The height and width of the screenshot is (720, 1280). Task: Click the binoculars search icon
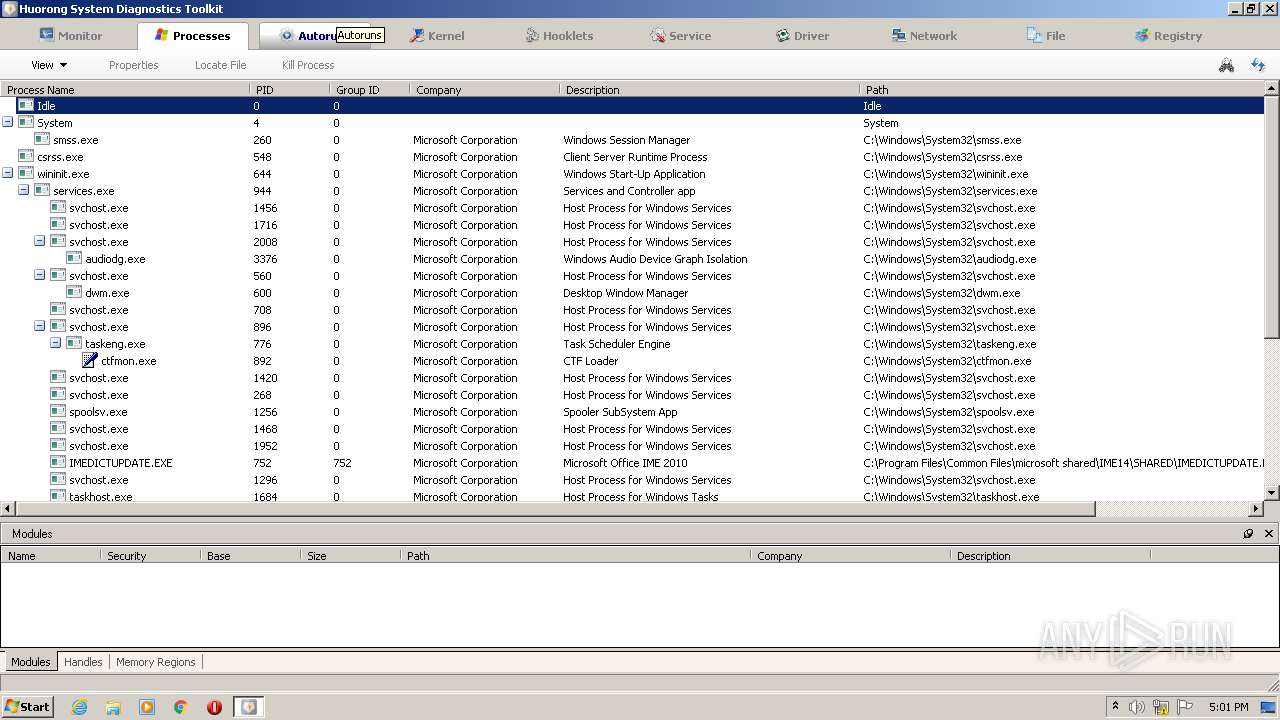1226,65
